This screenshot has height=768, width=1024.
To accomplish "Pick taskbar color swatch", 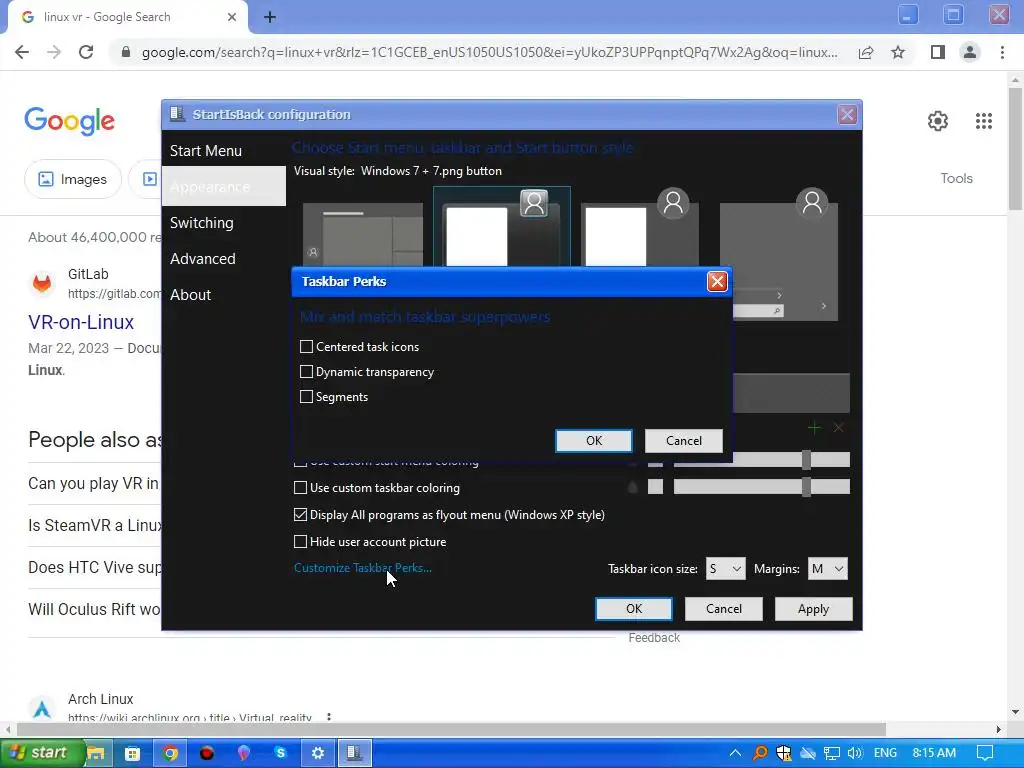I will 655,487.
